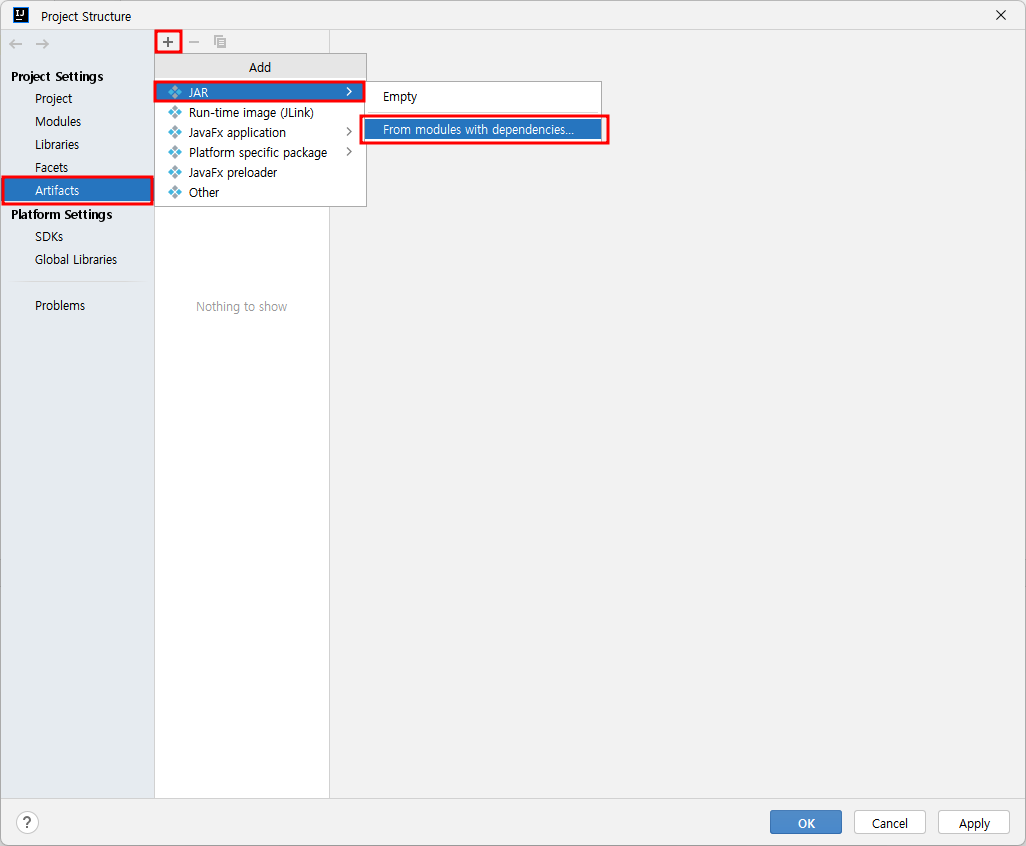This screenshot has width=1026, height=846.
Task: Select Artifacts in sidebar
Action: click(77, 190)
